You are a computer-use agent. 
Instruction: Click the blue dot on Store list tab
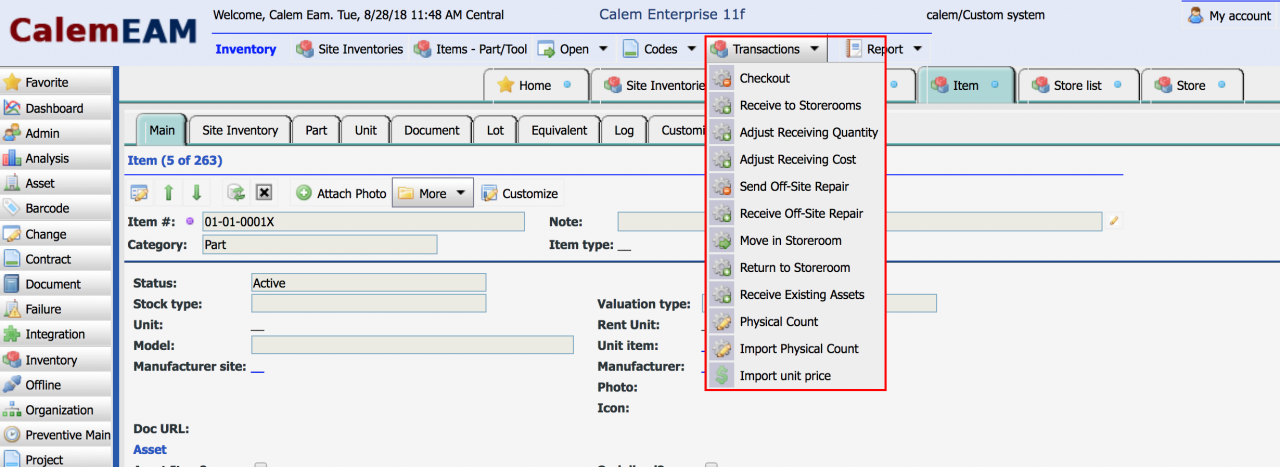pos(1117,84)
